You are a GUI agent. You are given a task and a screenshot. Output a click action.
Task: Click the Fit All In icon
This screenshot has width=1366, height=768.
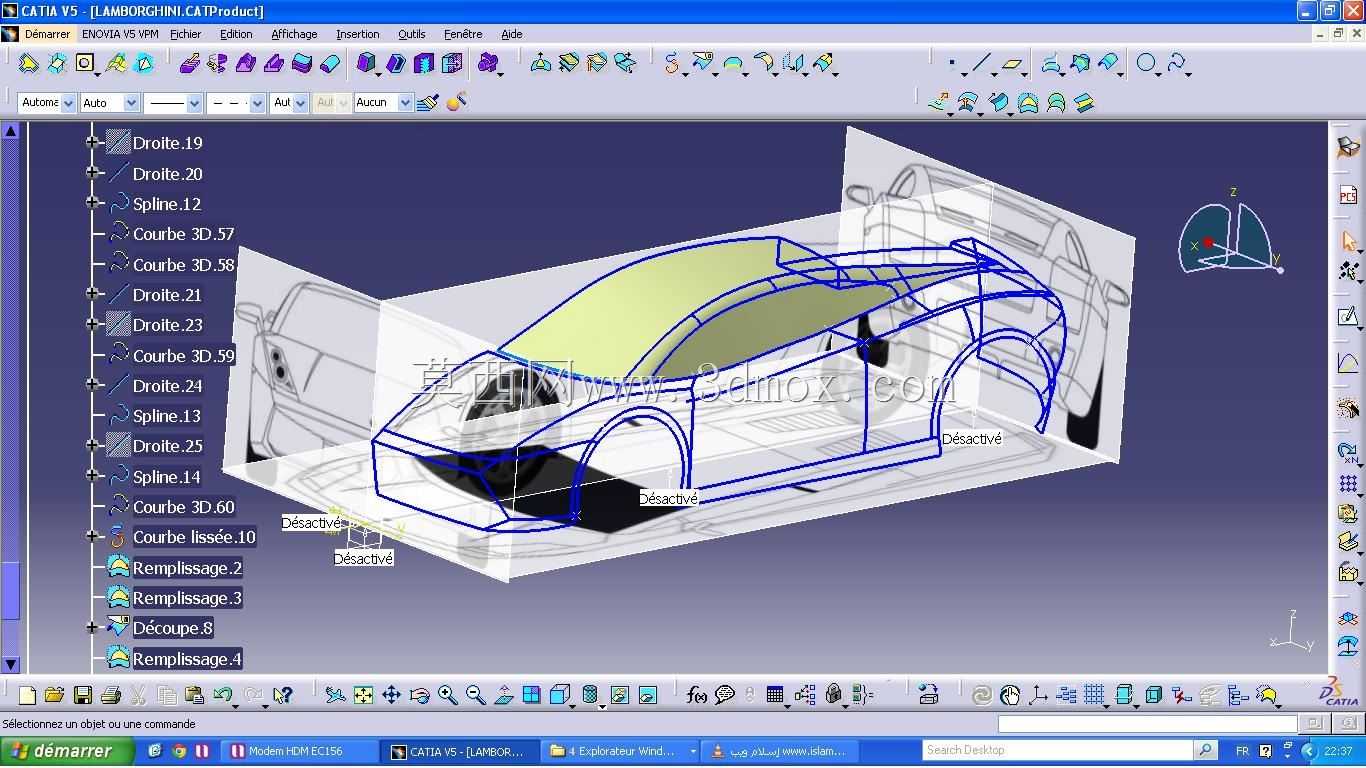pos(363,695)
